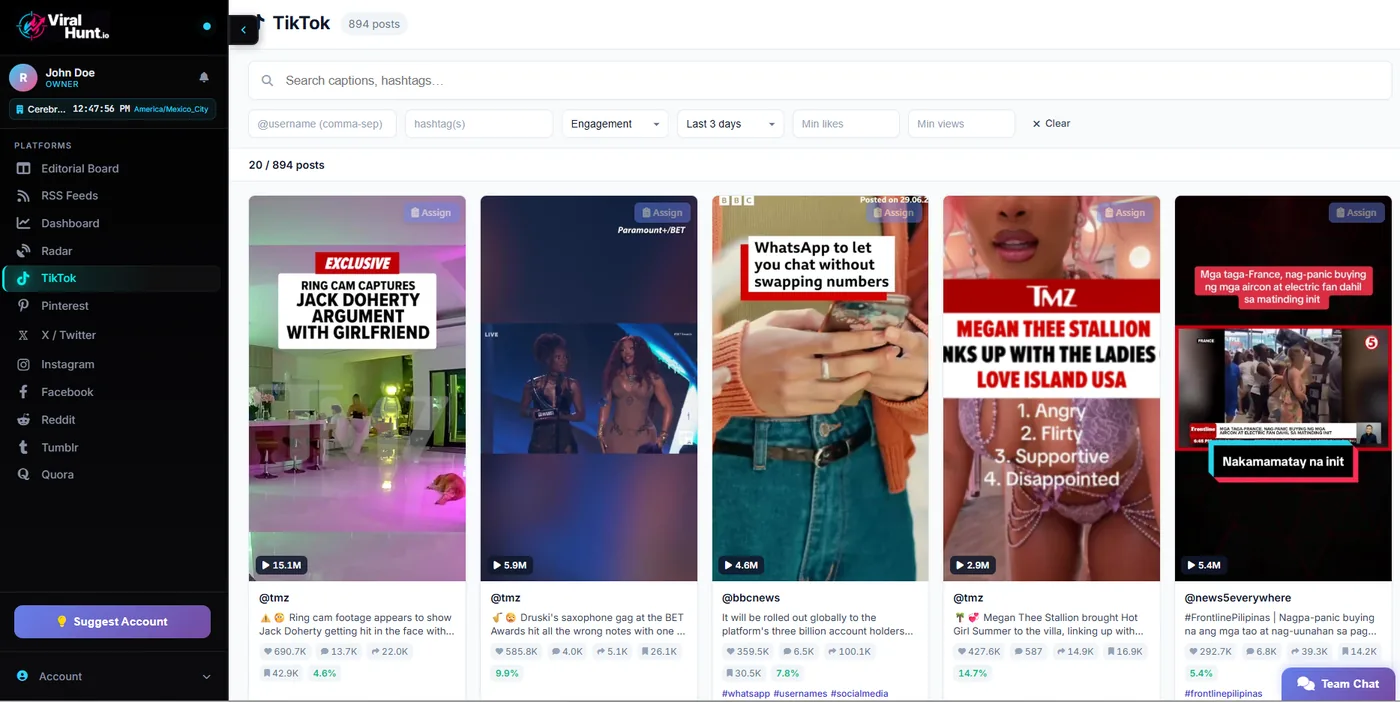Click the 5.4M views play badge
Screen dimensions: 1400x702
pyautogui.click(x=1203, y=565)
